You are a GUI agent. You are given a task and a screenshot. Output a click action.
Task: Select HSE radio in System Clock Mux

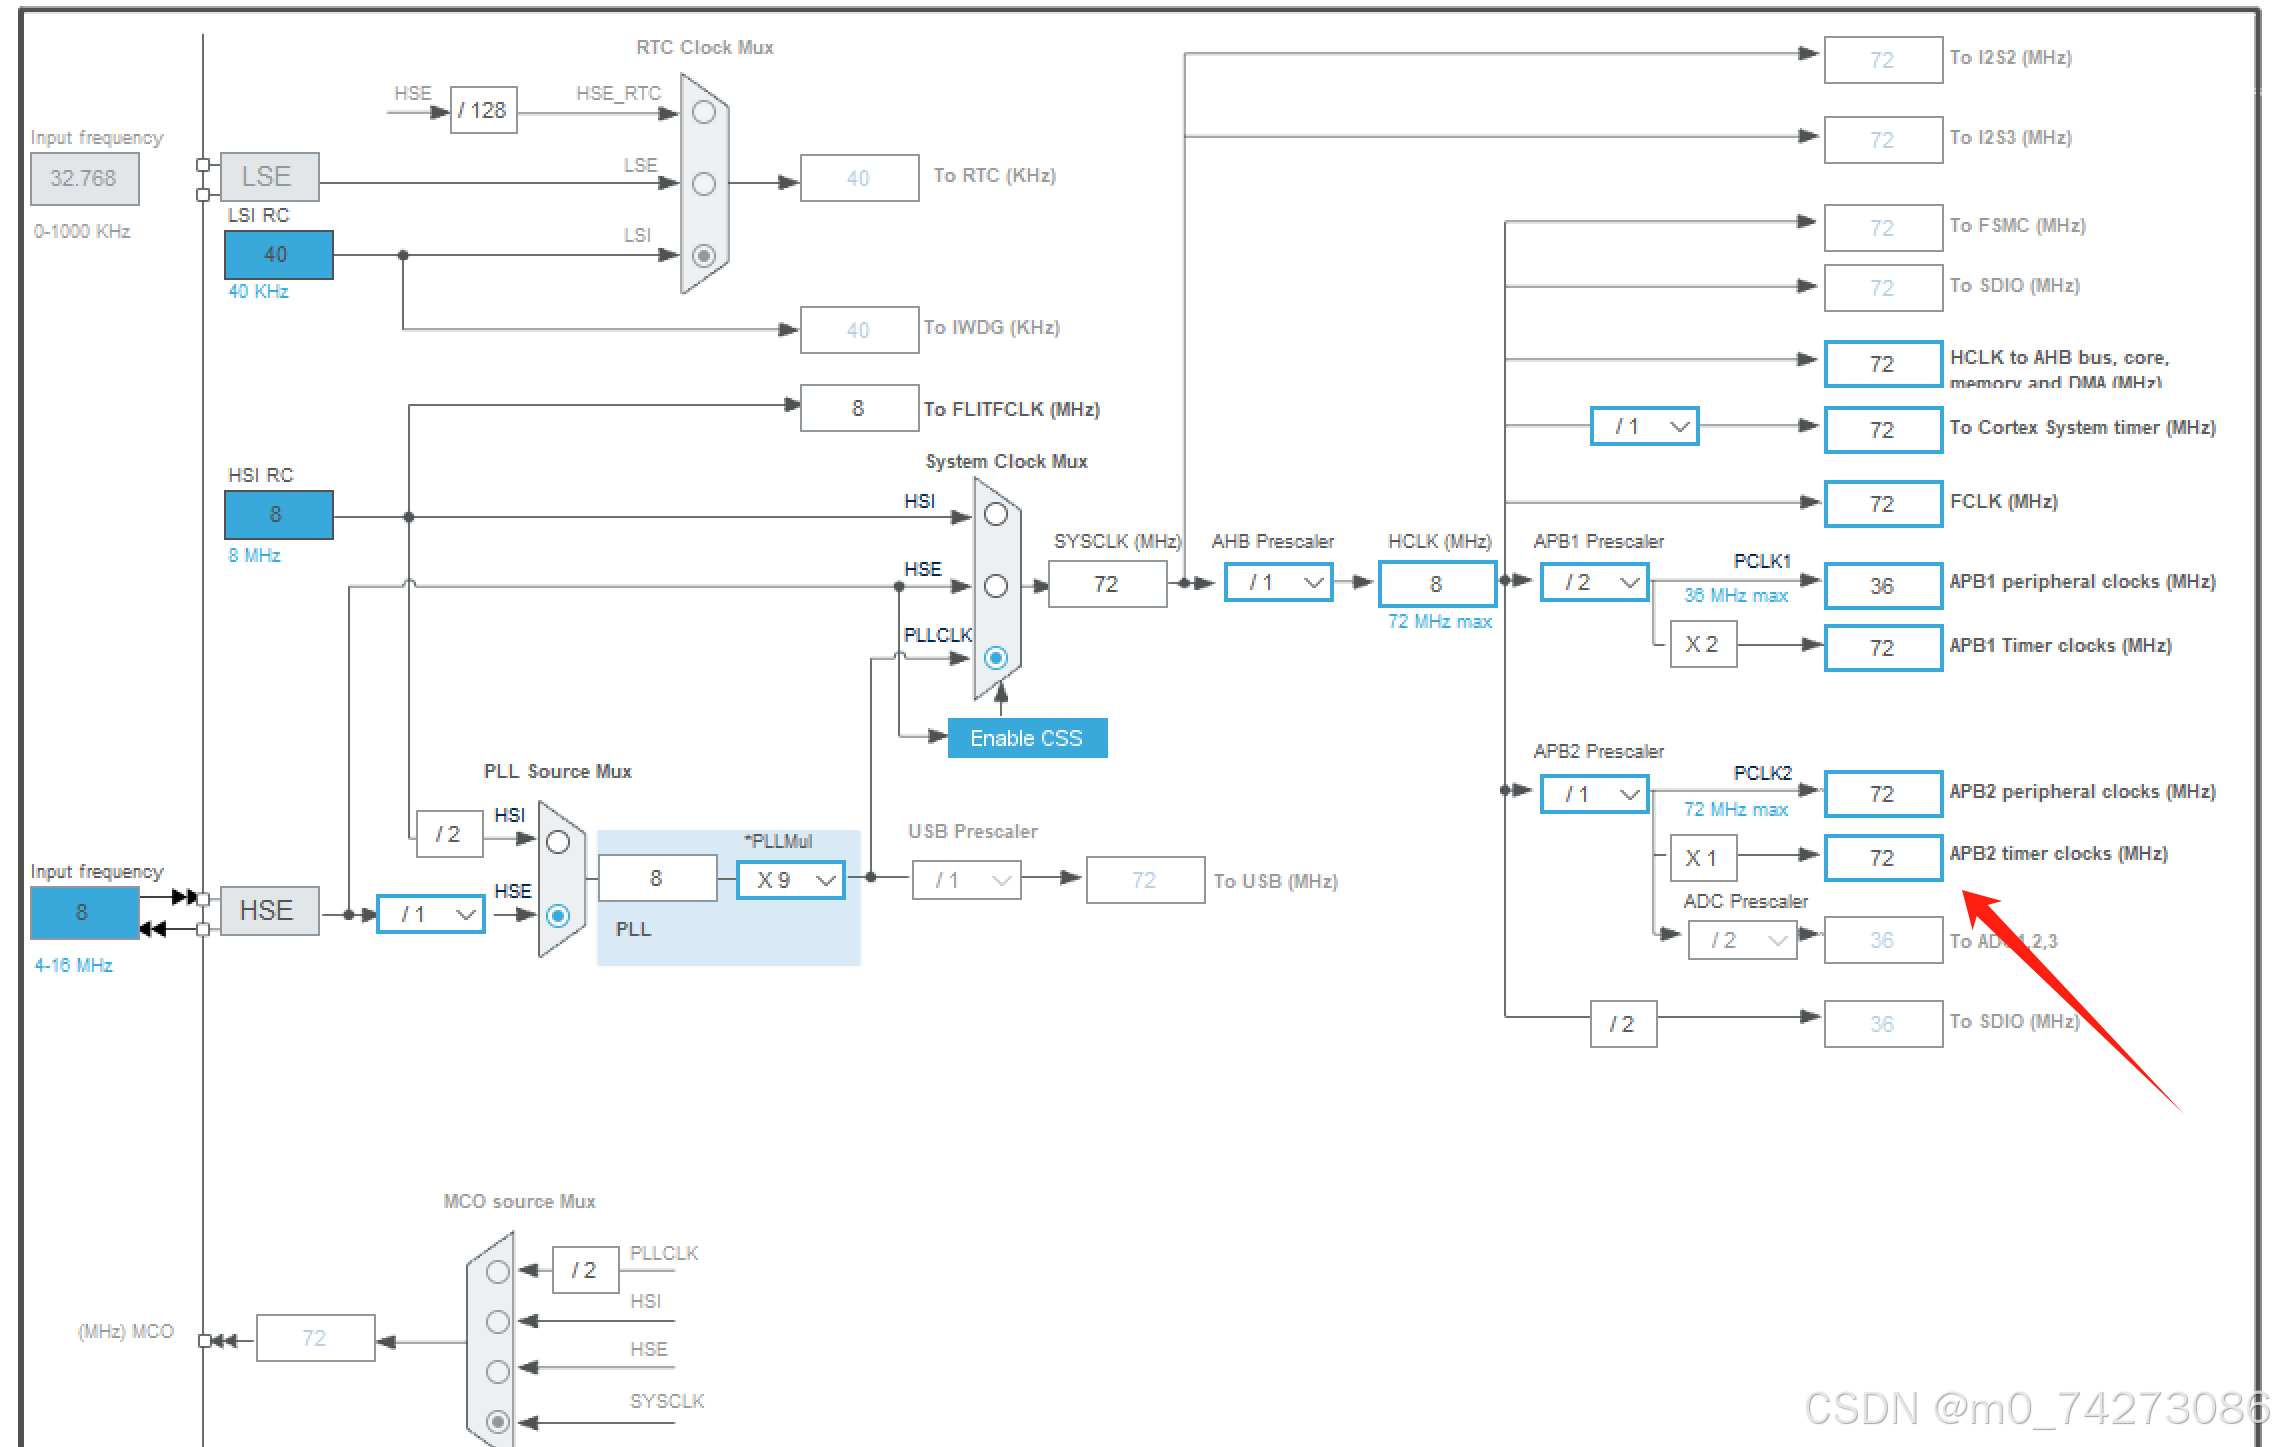(995, 586)
